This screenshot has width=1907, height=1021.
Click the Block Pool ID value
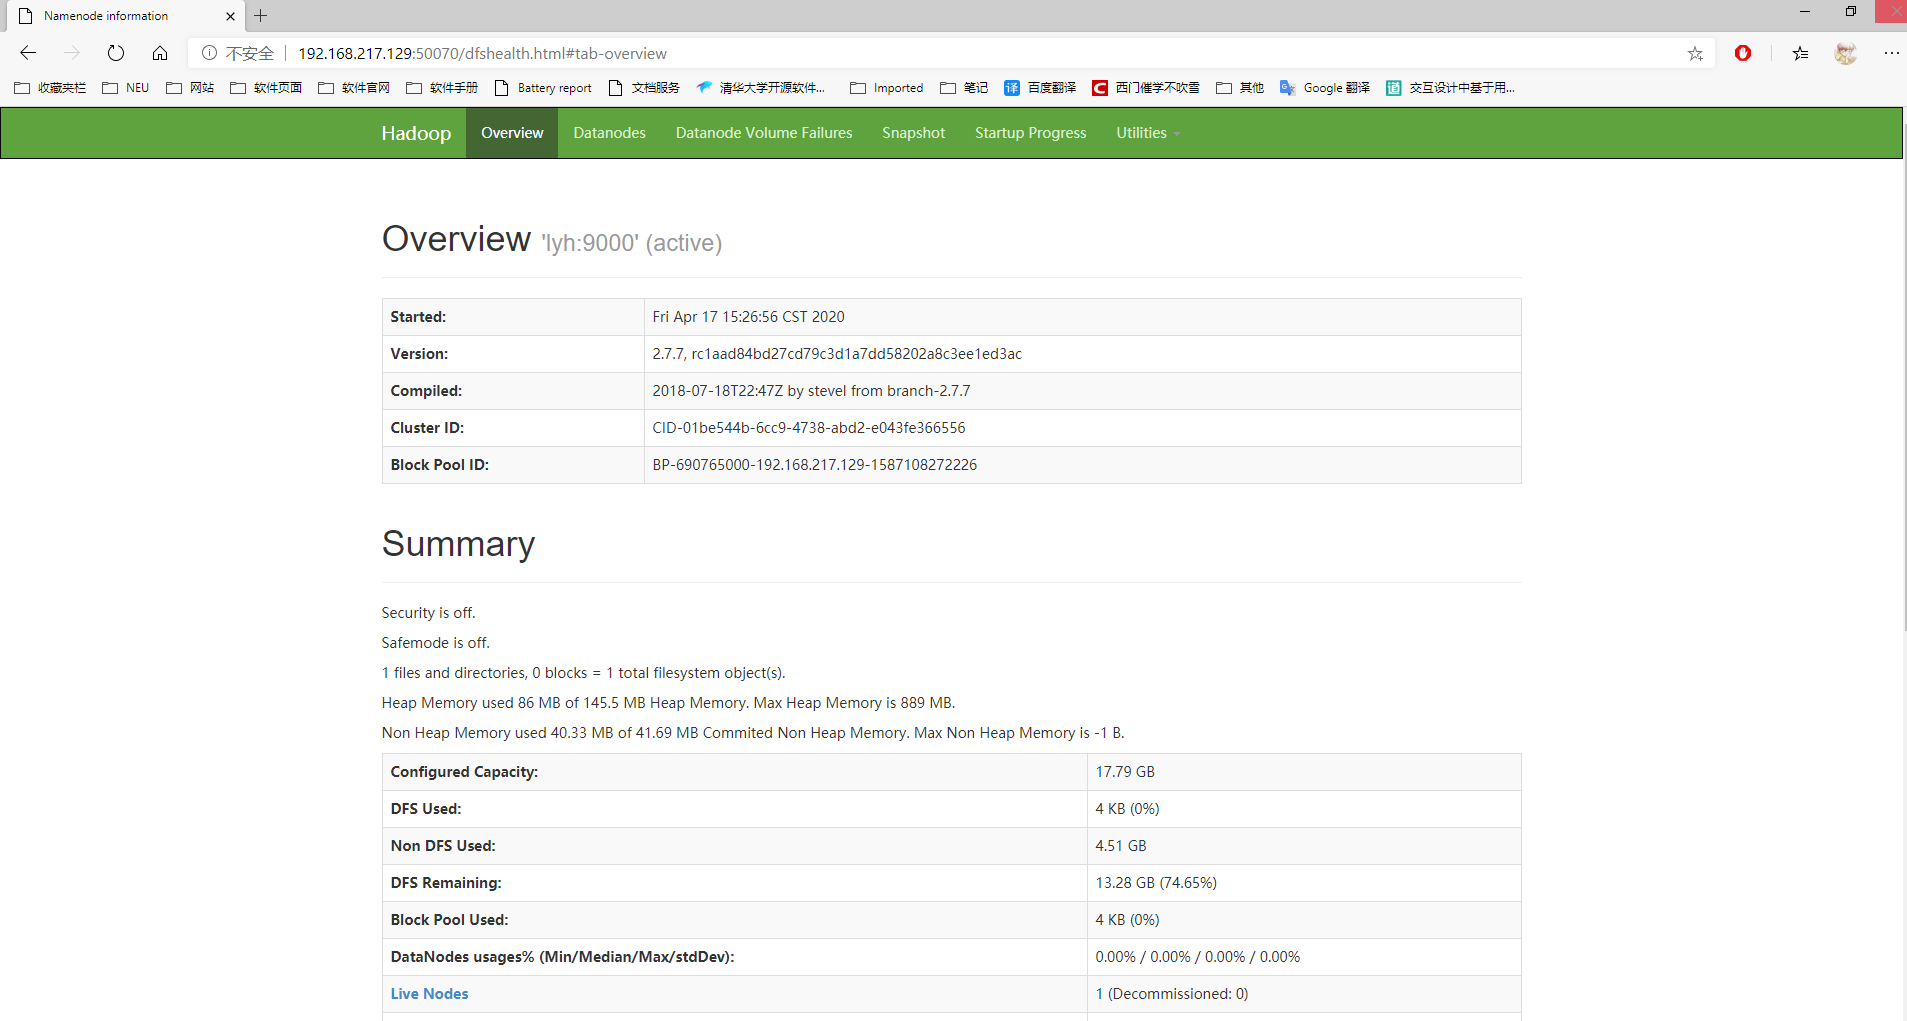[814, 465]
